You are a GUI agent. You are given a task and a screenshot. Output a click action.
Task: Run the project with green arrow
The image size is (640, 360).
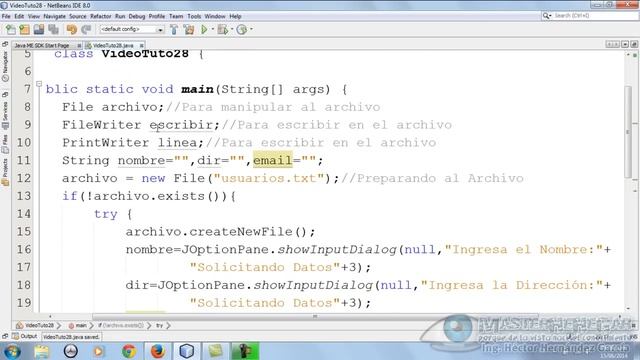tap(204, 29)
